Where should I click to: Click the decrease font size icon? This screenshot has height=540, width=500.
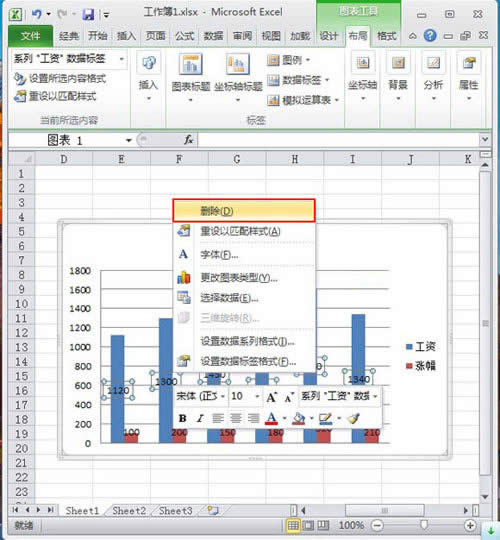click(x=289, y=397)
